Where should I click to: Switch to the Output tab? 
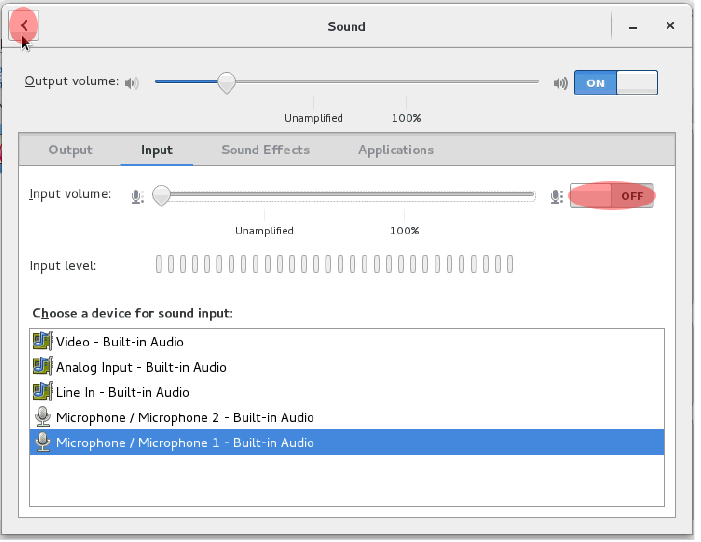71,150
